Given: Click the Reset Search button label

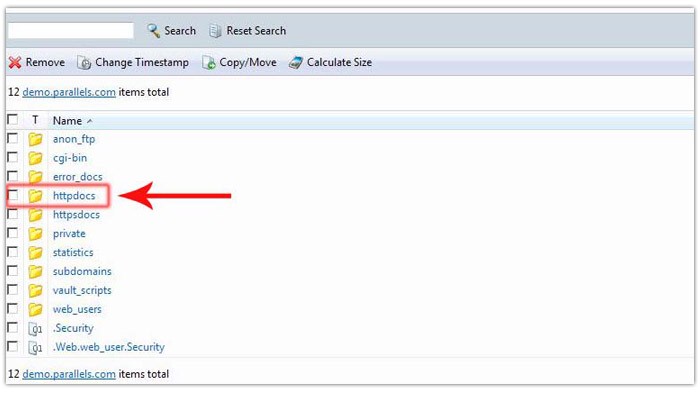Looking at the screenshot, I should (256, 31).
